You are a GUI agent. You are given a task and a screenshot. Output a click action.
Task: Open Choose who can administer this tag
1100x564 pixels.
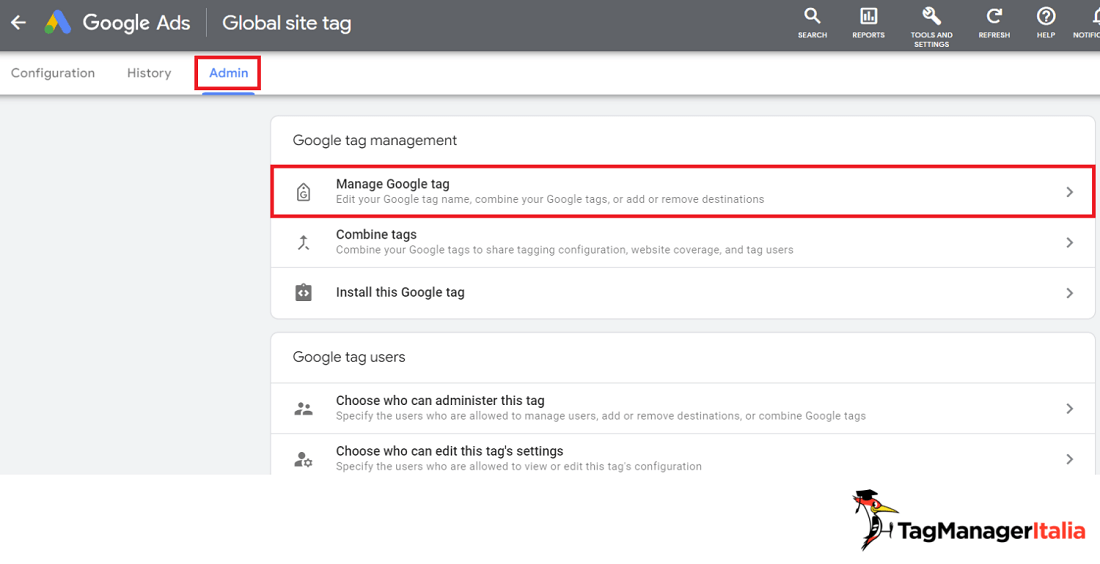coord(683,408)
